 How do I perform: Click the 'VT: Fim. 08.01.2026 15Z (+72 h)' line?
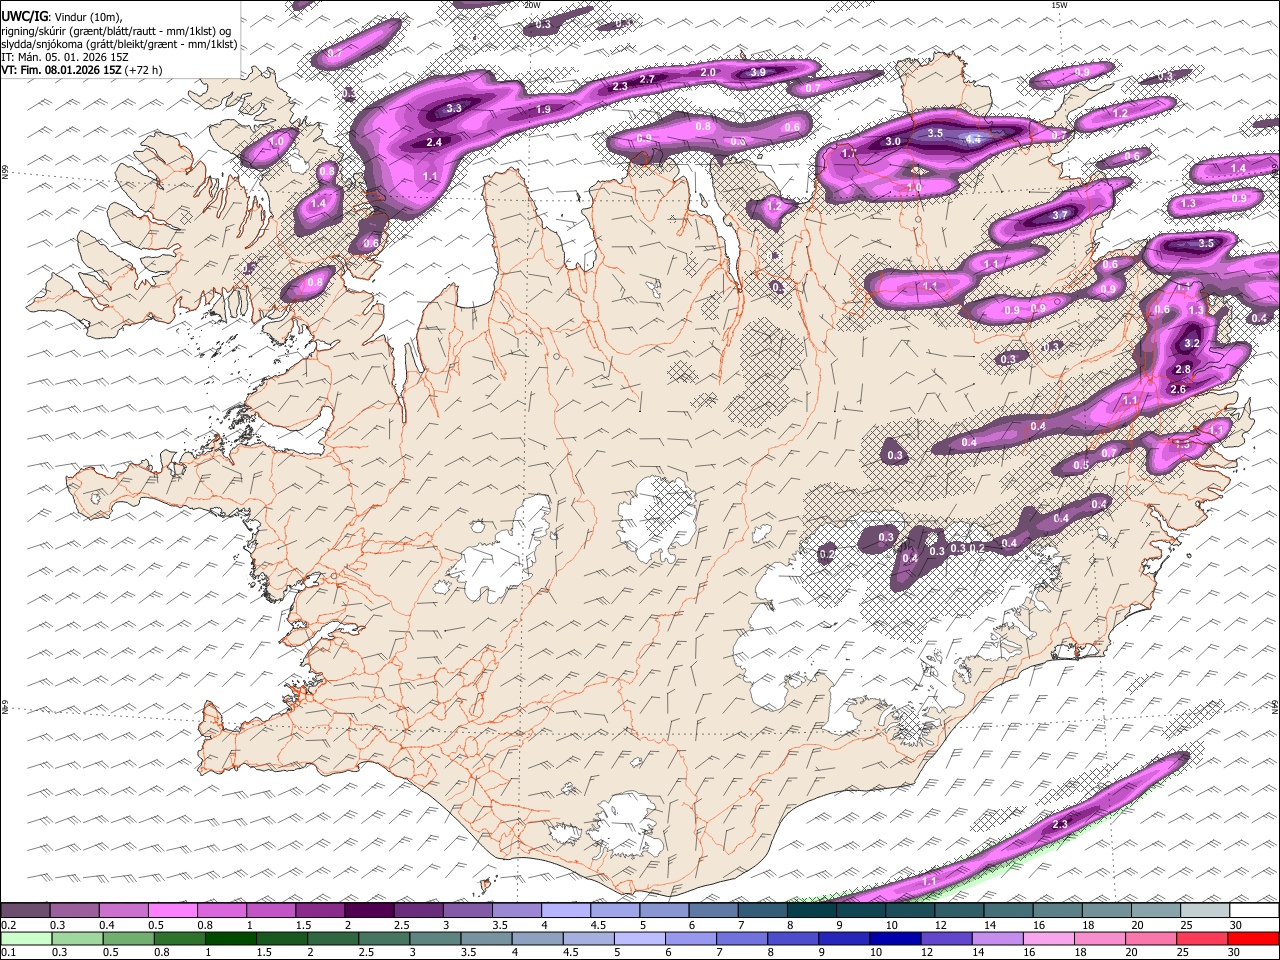[82, 70]
